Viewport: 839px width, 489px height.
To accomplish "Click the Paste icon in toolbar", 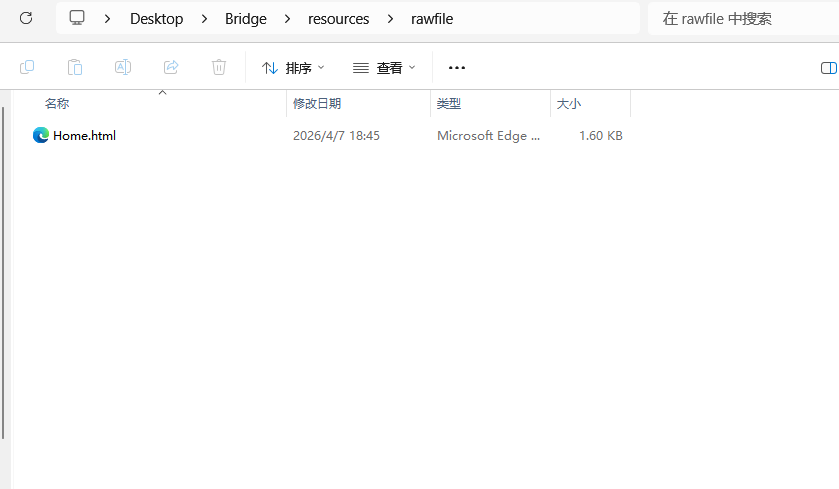I will click(x=75, y=67).
